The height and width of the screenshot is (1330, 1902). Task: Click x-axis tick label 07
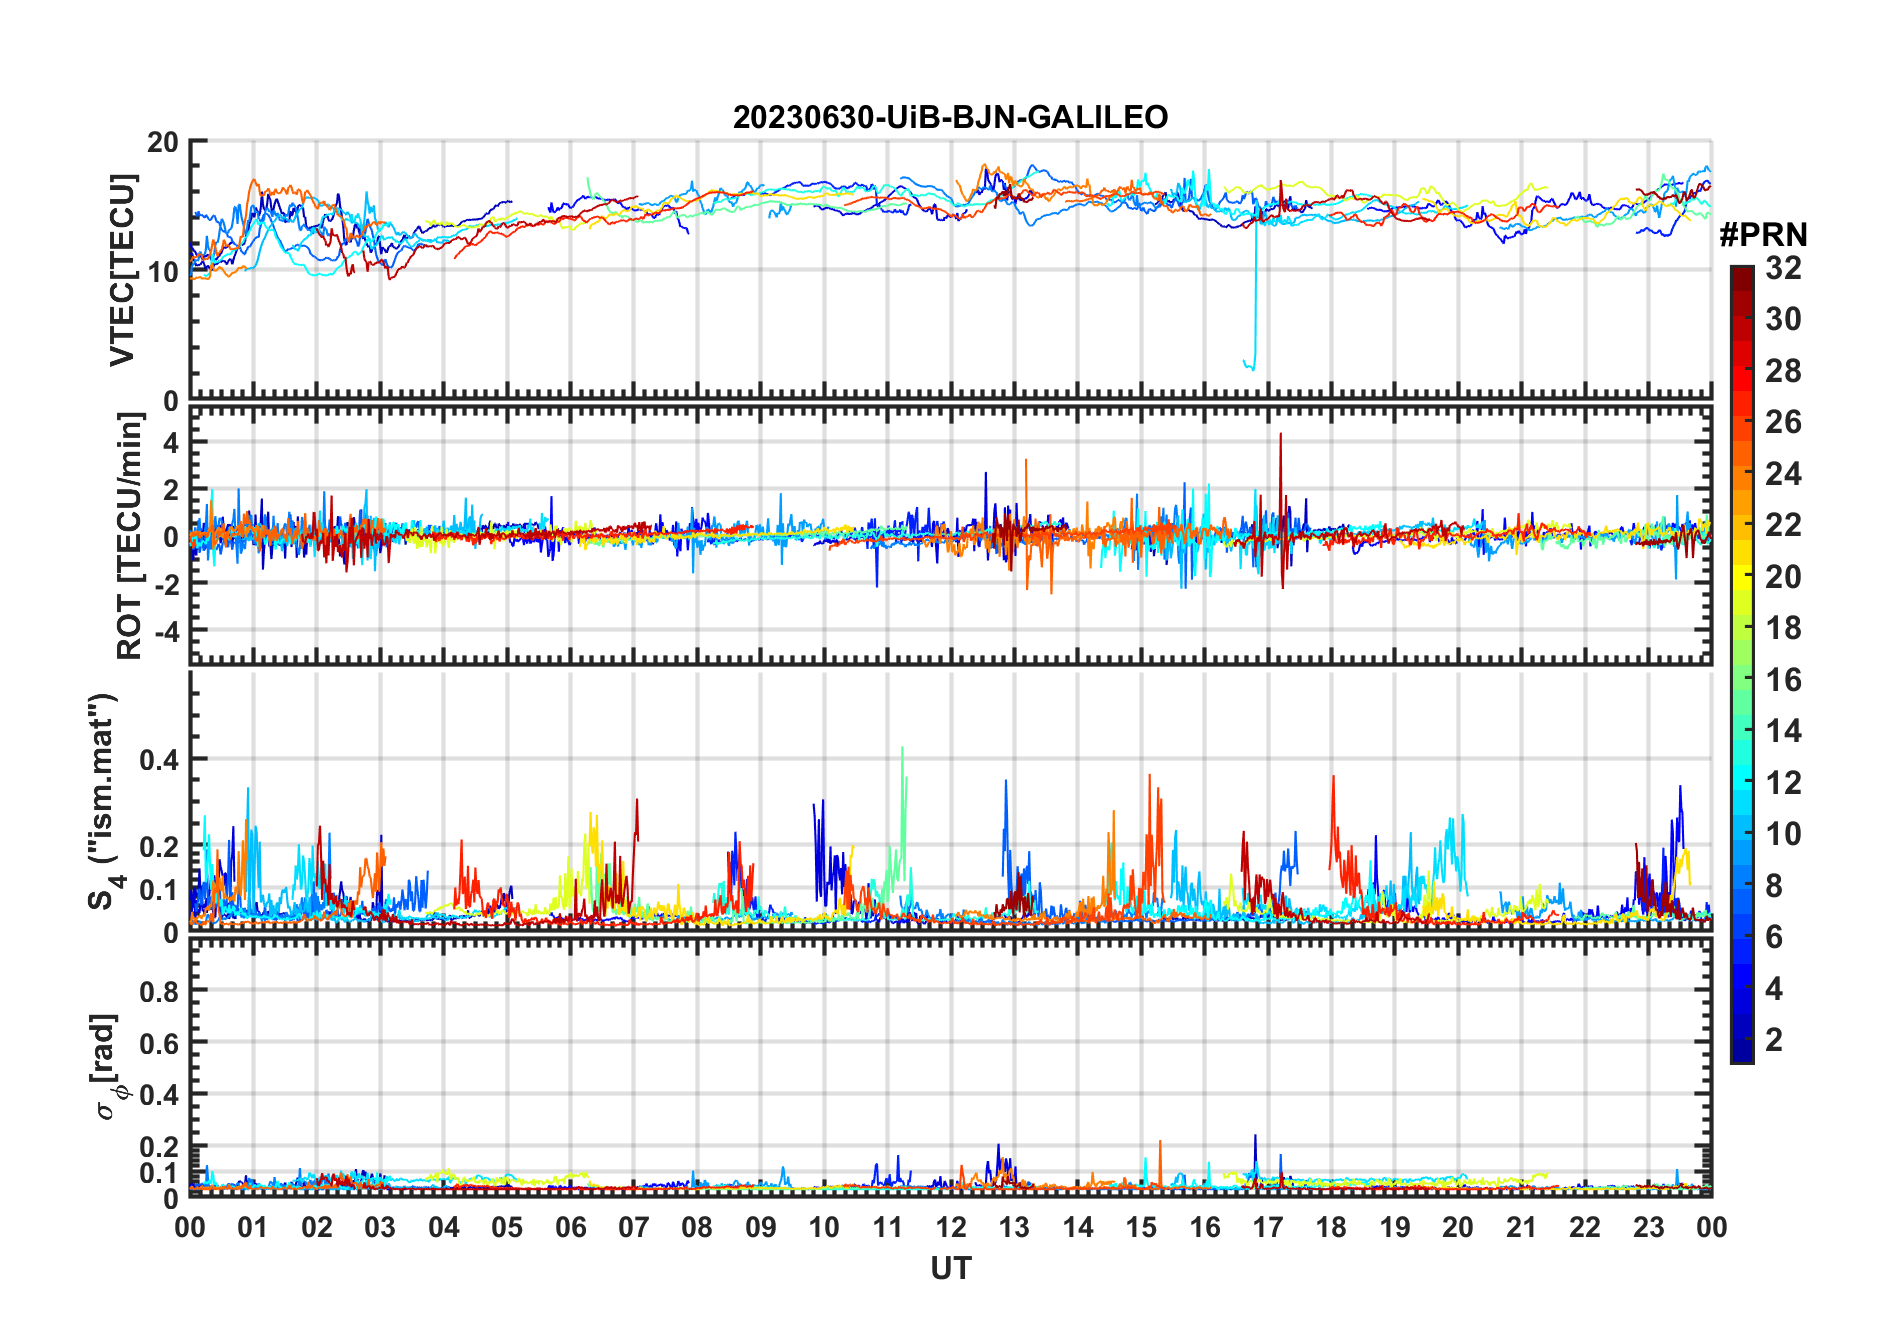pyautogui.click(x=634, y=1227)
